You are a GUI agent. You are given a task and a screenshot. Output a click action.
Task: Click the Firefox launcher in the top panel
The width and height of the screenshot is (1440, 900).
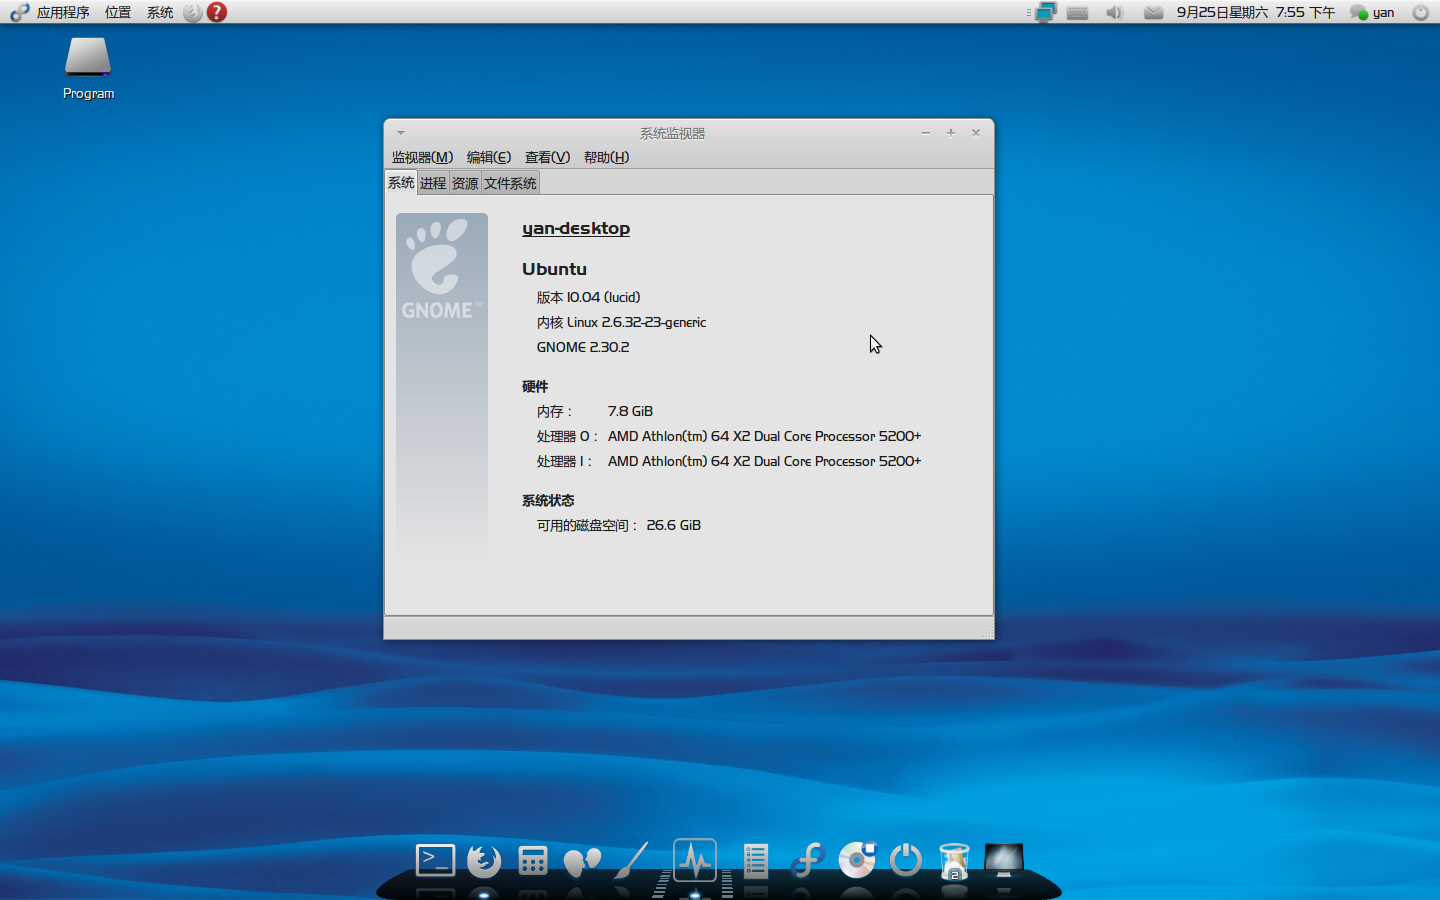click(x=193, y=12)
